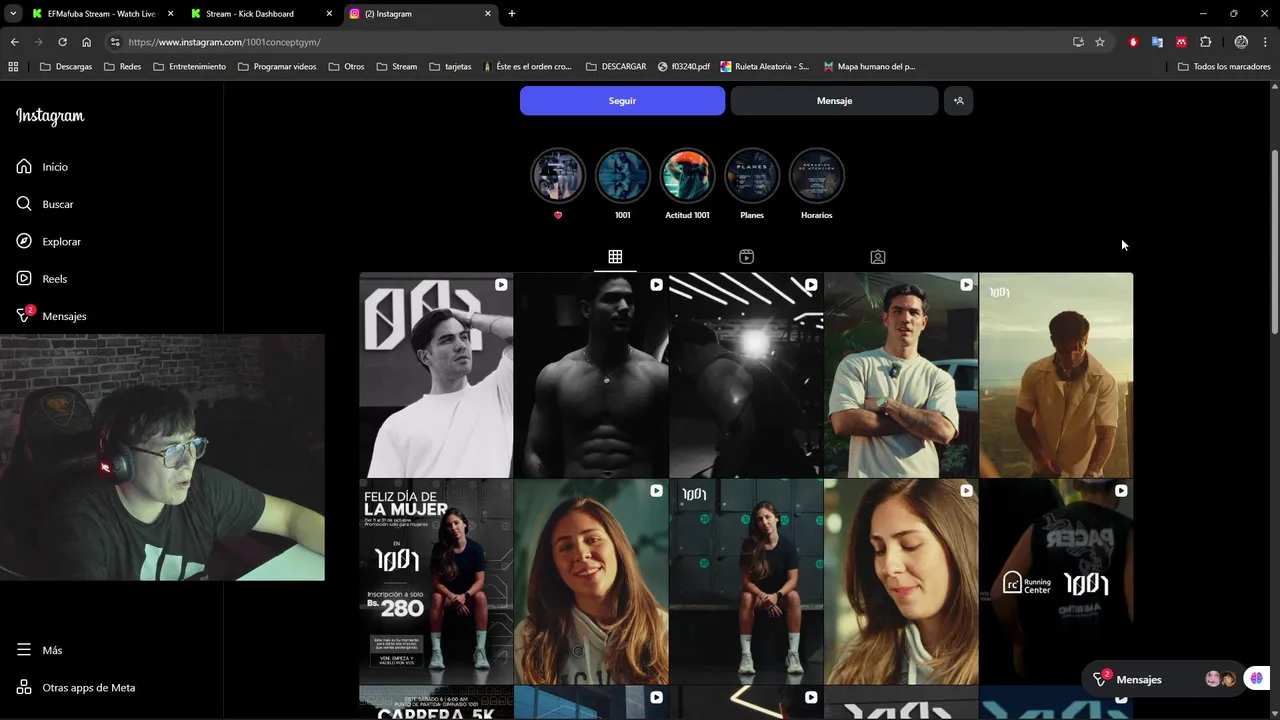The image size is (1280, 720).
Task: Click the Instagram logo
Action: (x=50, y=116)
